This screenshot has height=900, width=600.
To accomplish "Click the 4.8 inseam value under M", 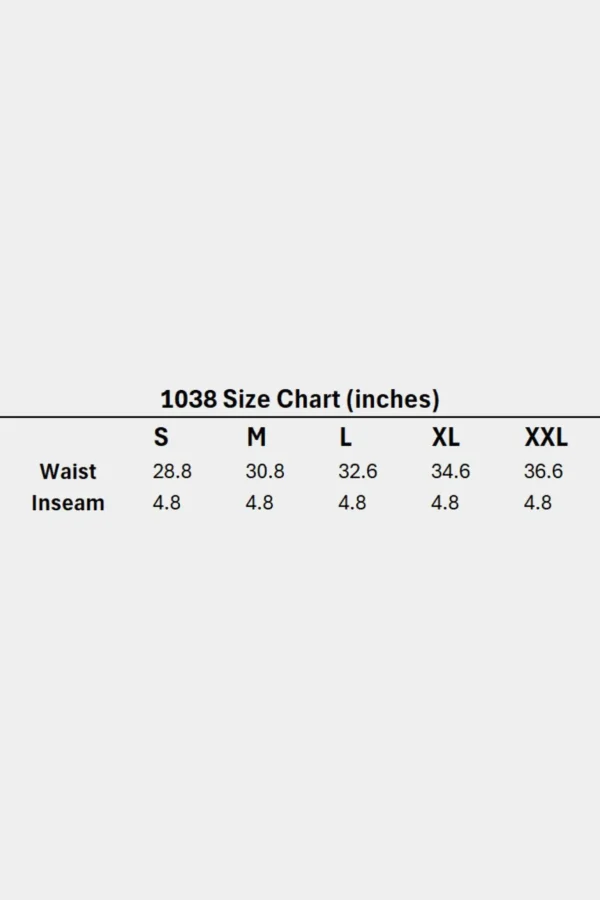I will click(259, 503).
